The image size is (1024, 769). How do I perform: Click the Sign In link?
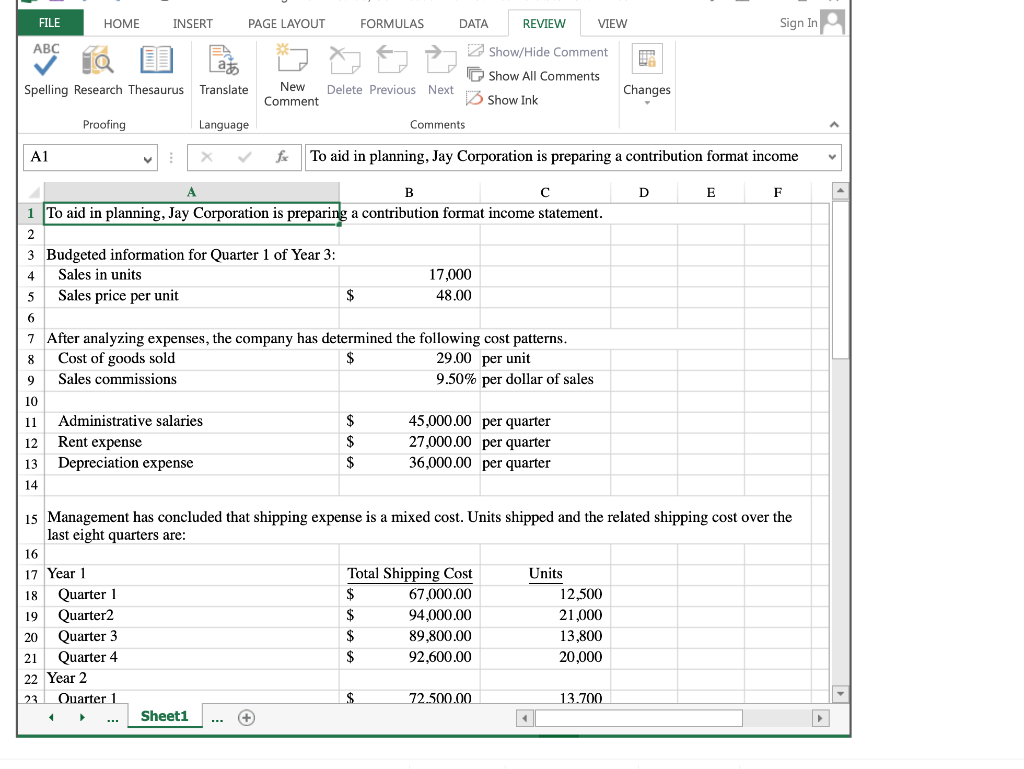coord(797,22)
